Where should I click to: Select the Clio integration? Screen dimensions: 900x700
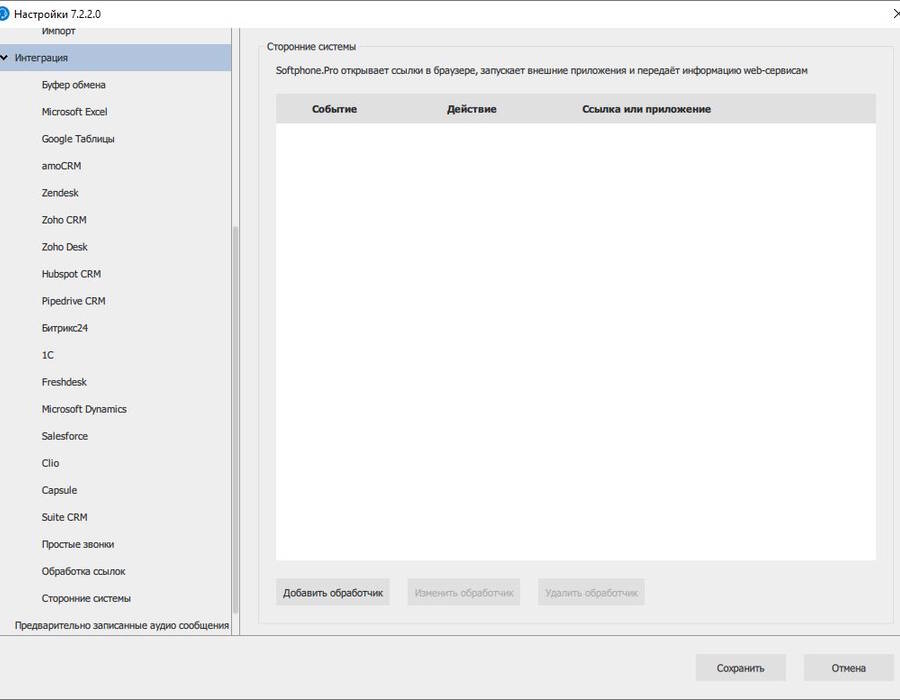pos(50,463)
